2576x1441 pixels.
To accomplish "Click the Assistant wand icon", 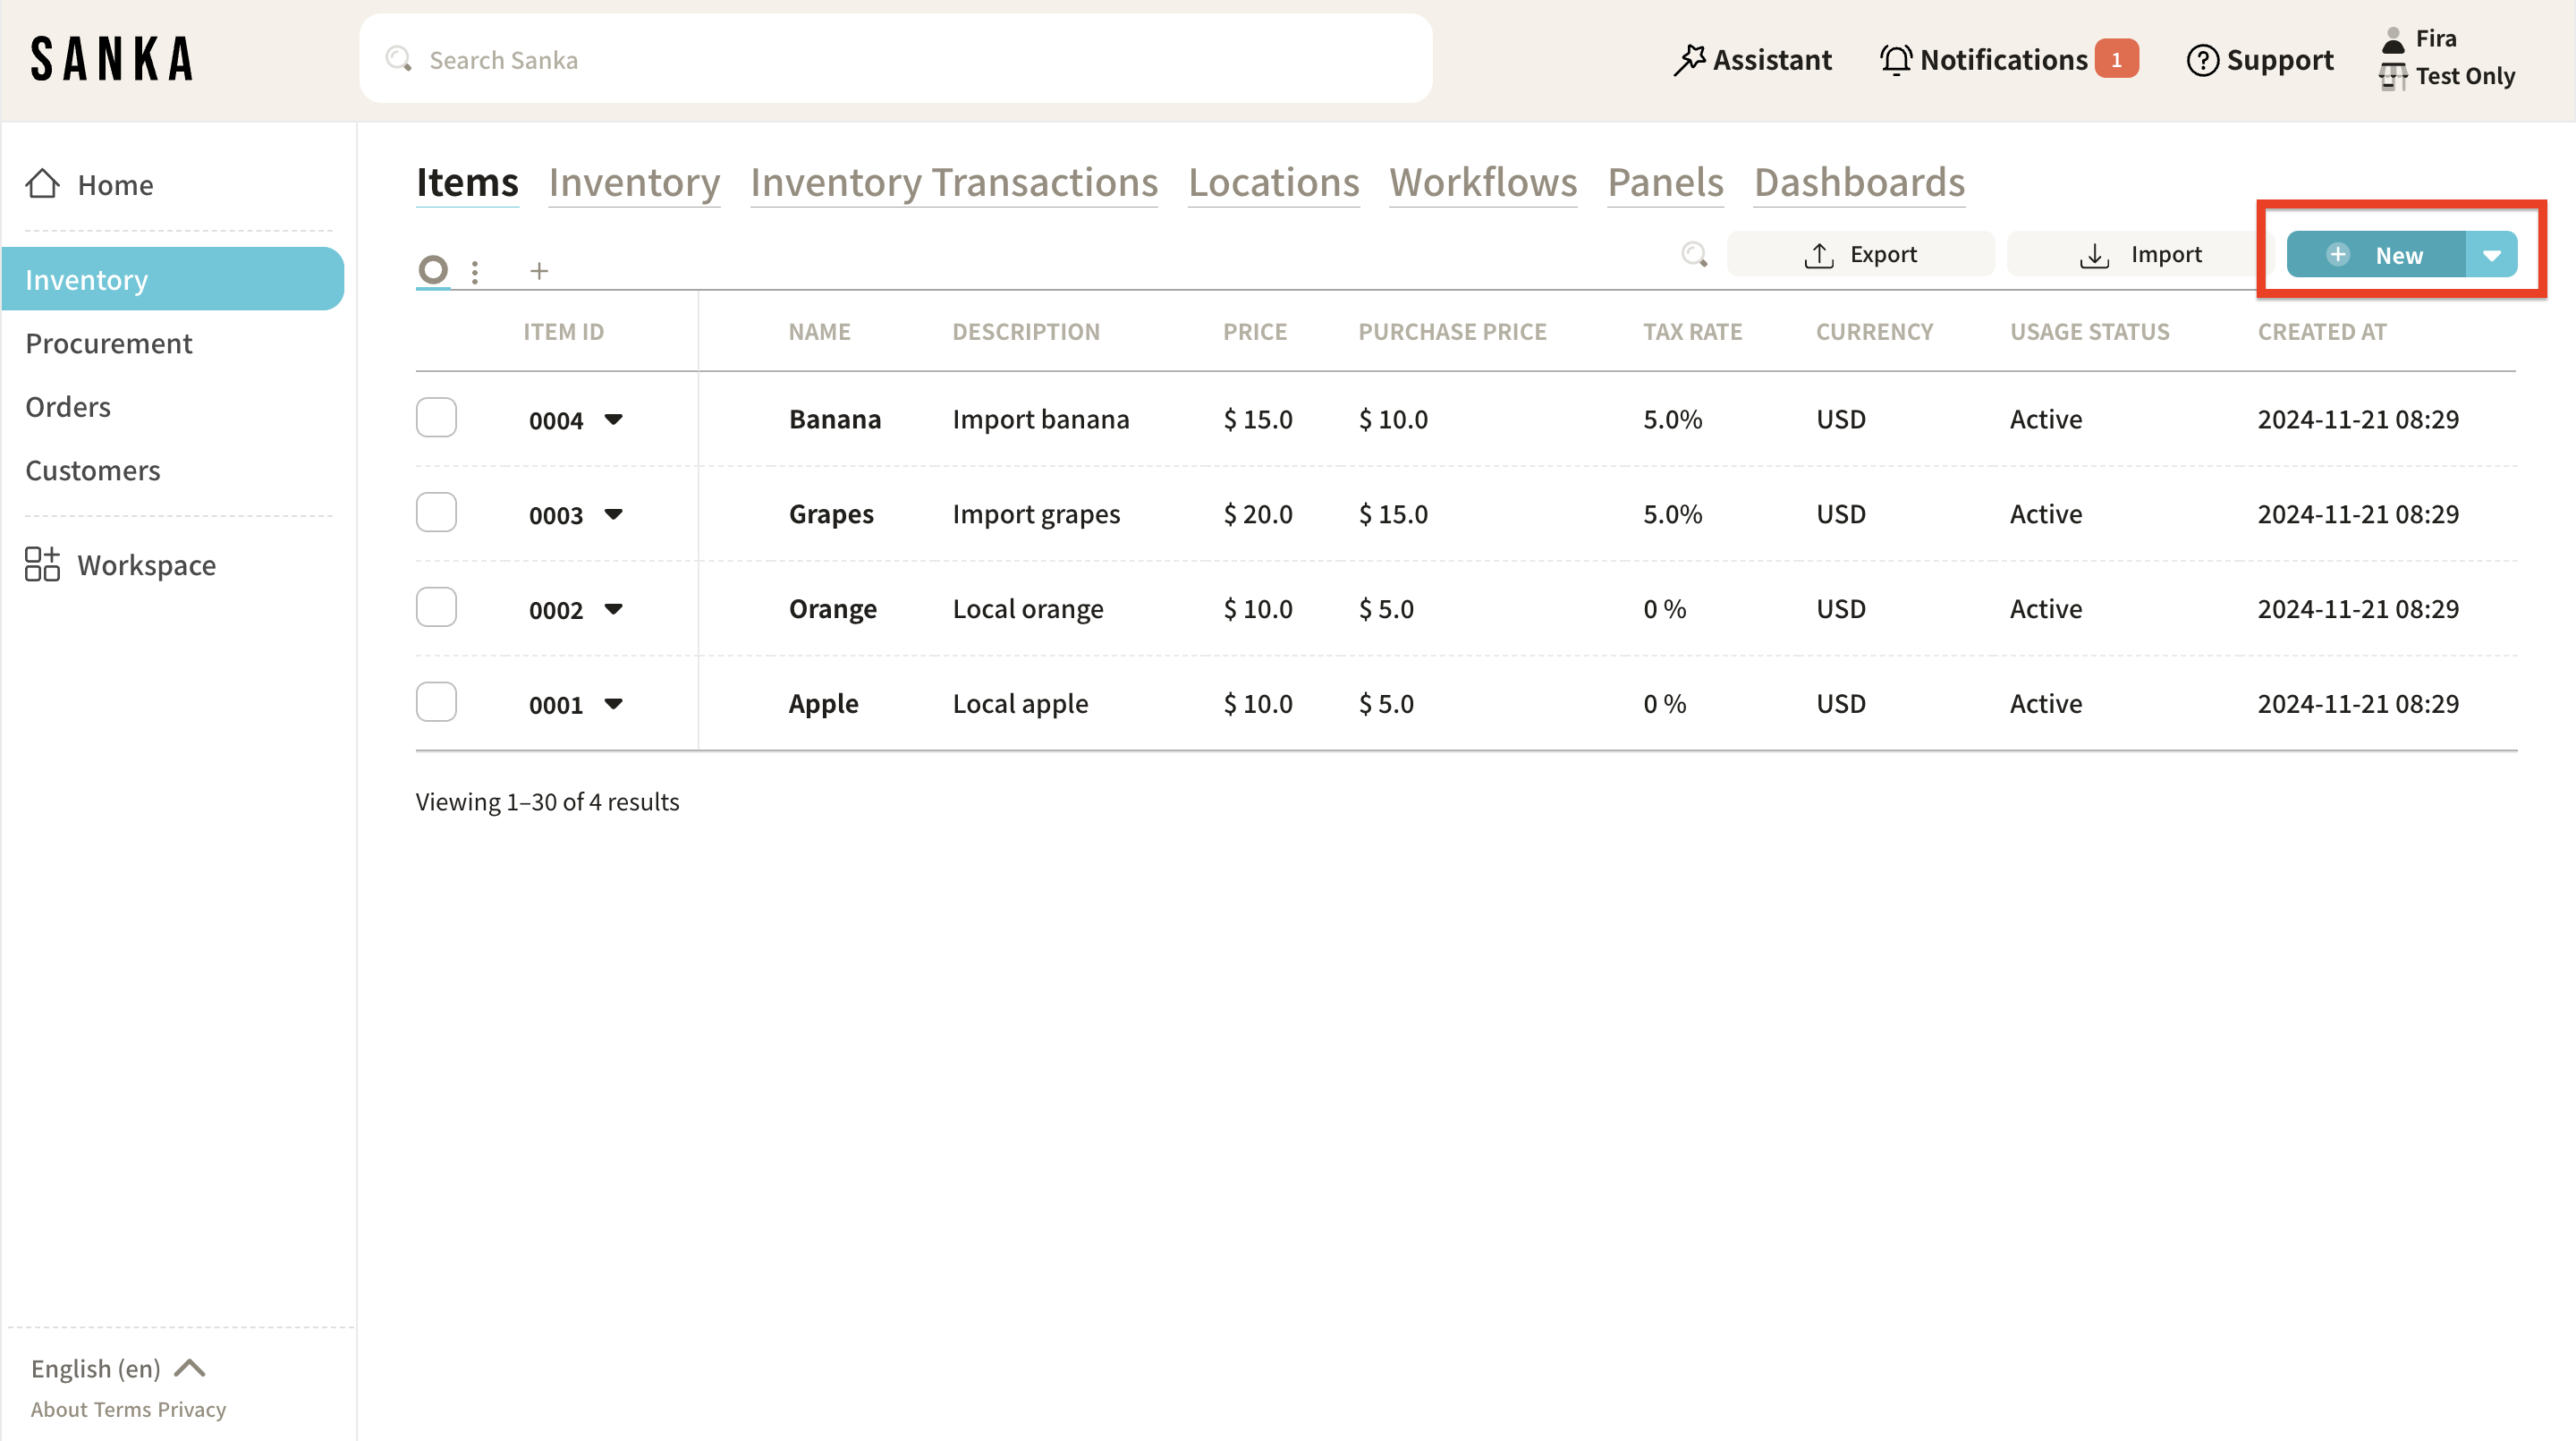I will tap(1689, 60).
